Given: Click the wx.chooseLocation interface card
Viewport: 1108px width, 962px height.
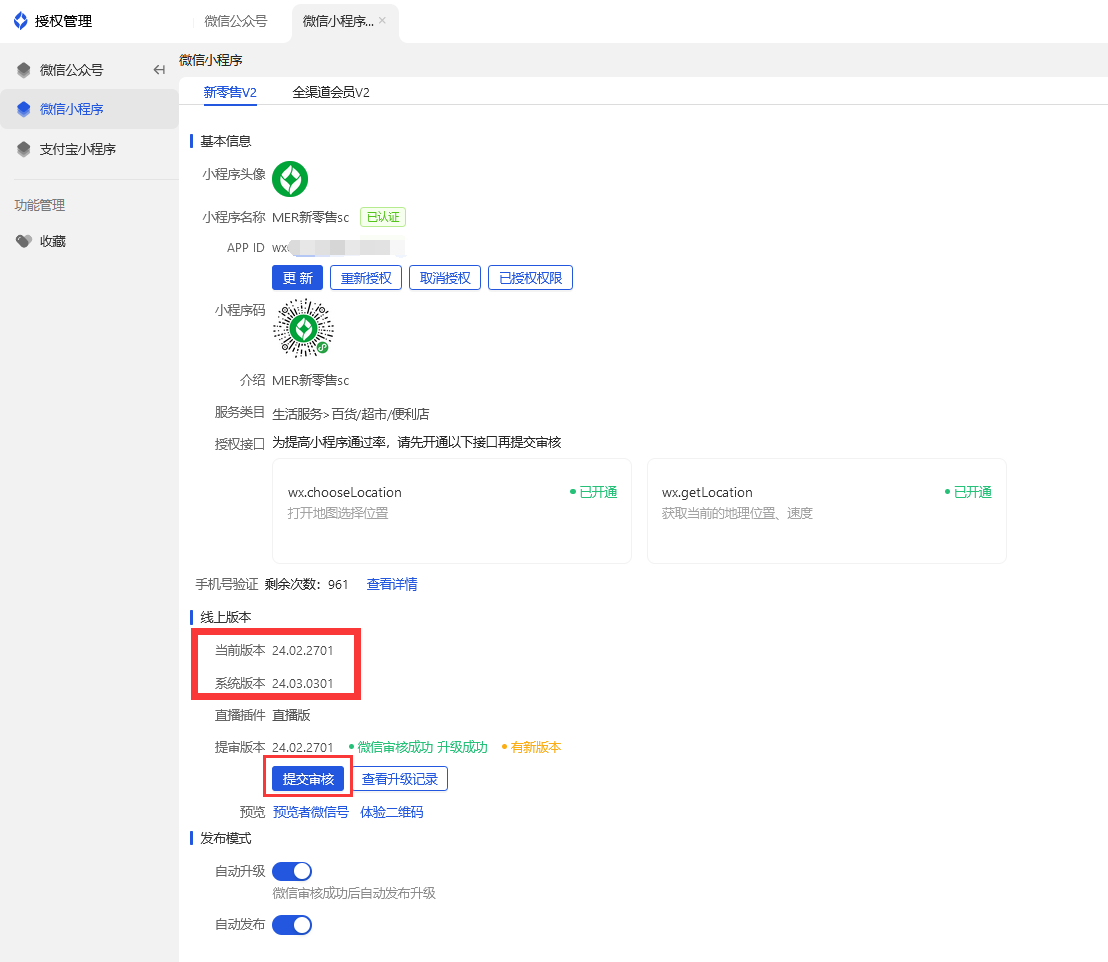Looking at the screenshot, I should point(452,511).
